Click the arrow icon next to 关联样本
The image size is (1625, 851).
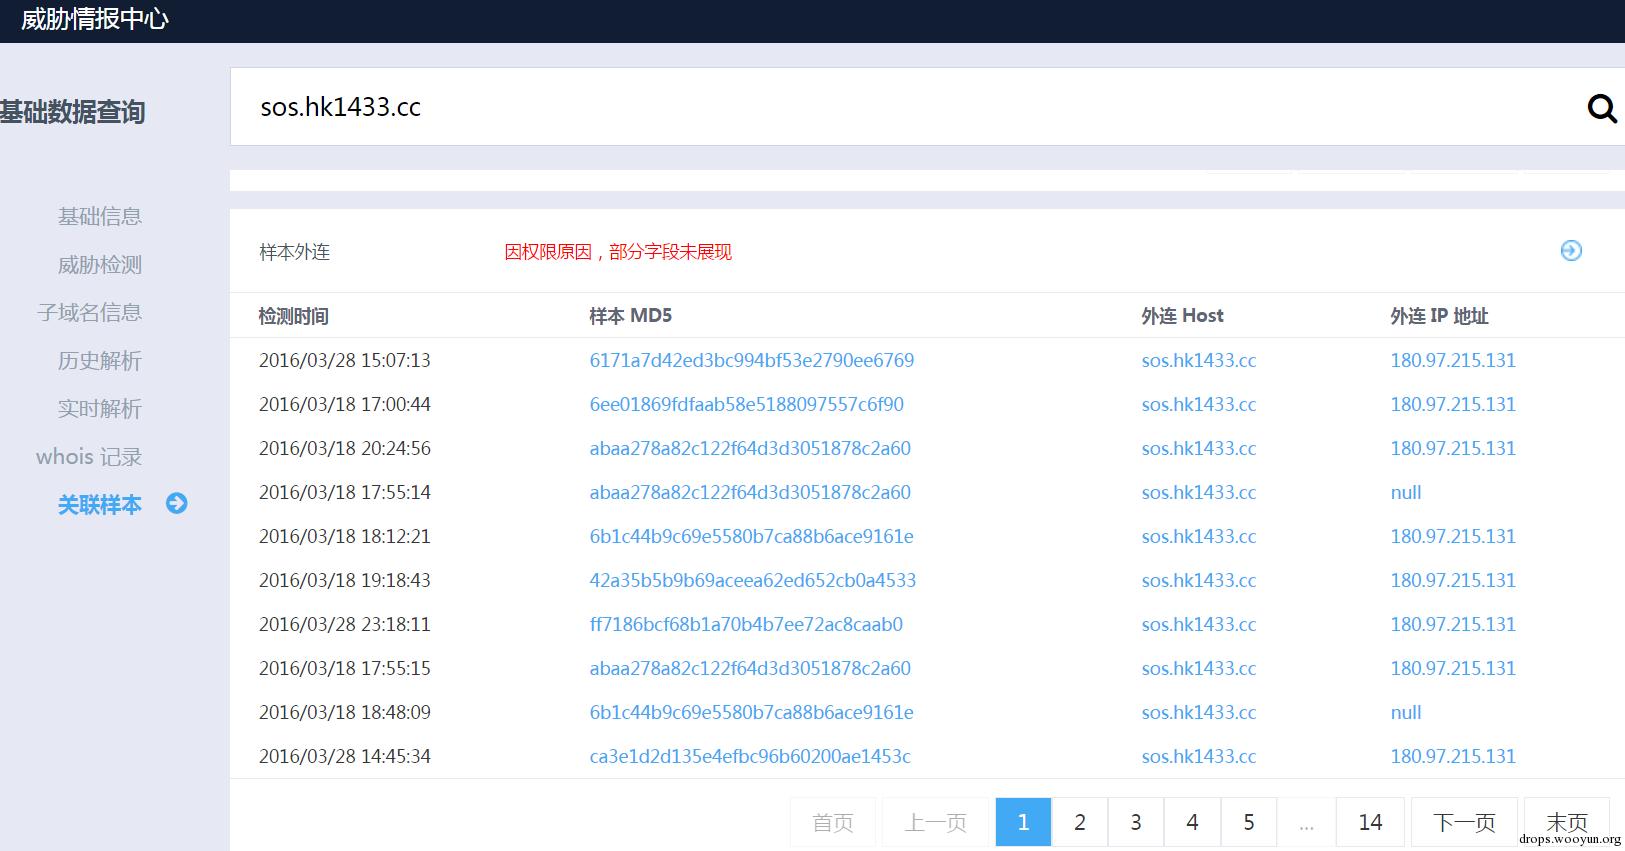177,503
